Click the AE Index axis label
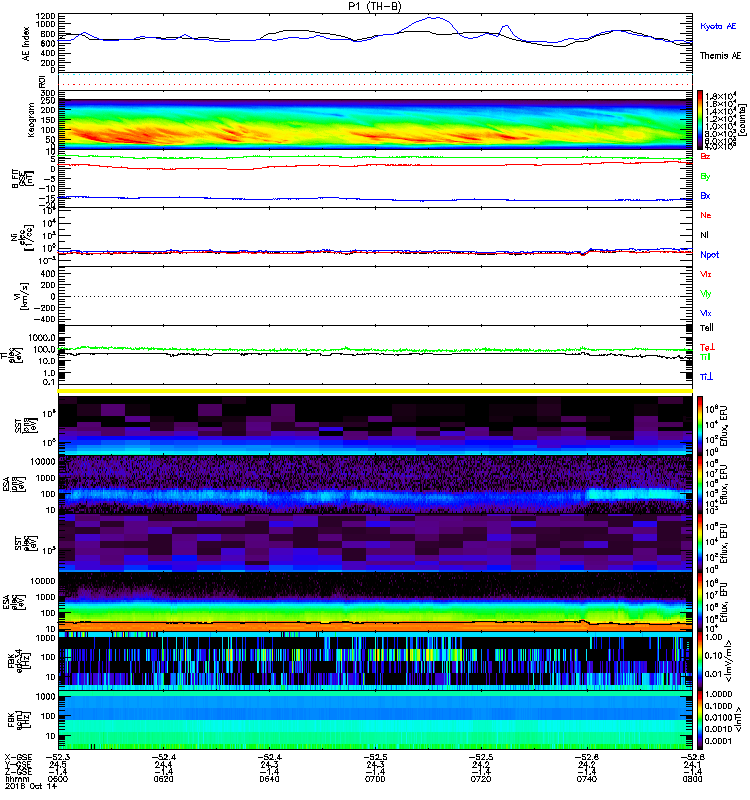This screenshot has height=800, width=750. [26, 44]
